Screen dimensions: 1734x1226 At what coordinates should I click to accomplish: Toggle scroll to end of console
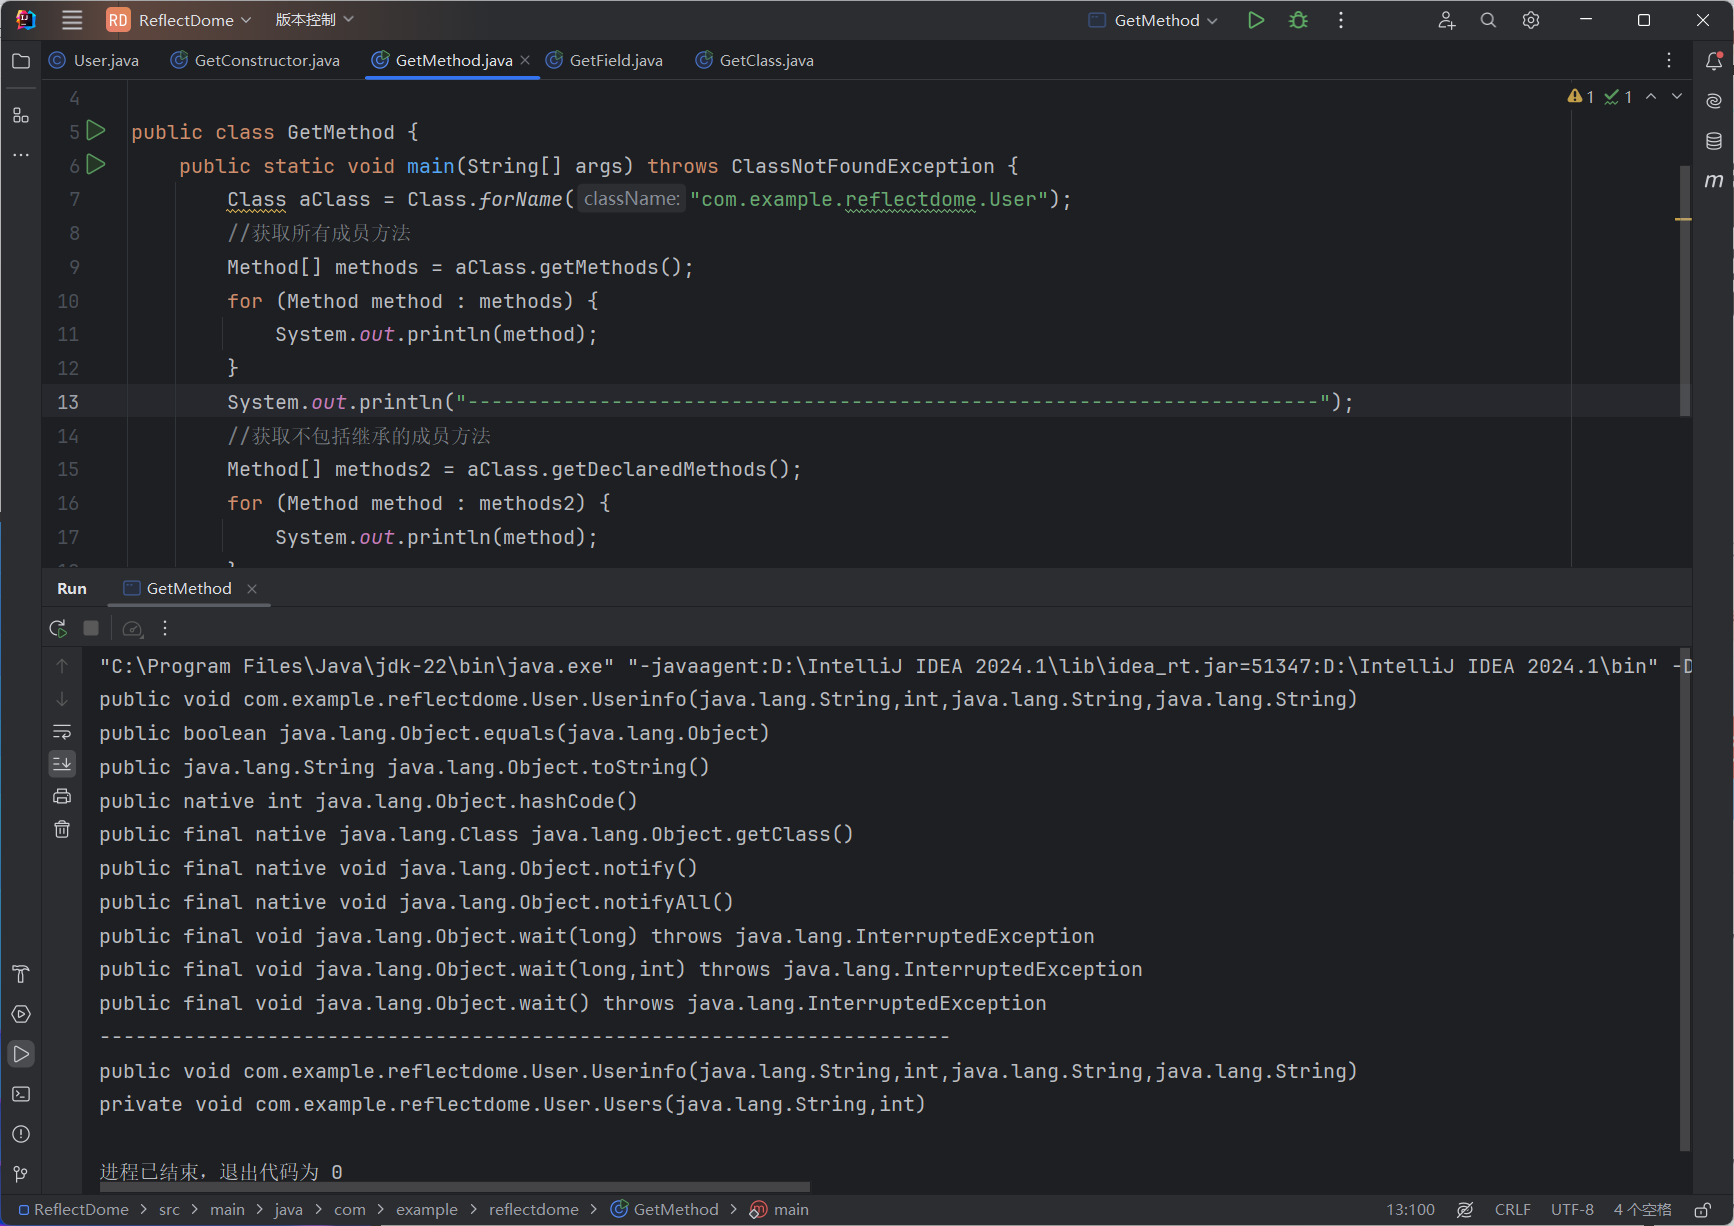(x=62, y=764)
